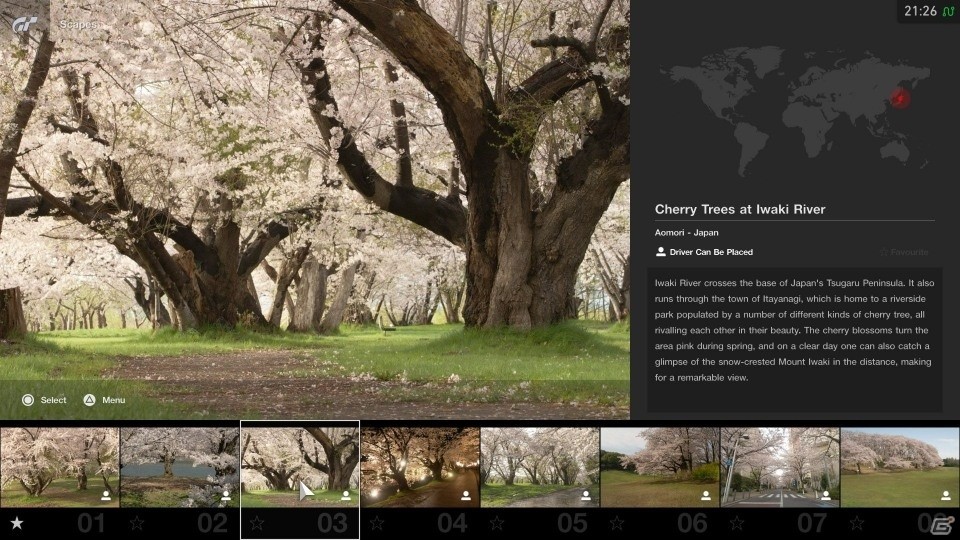Select thumbnail 02 with the lake view
The width and height of the screenshot is (960, 540).
click(180, 467)
